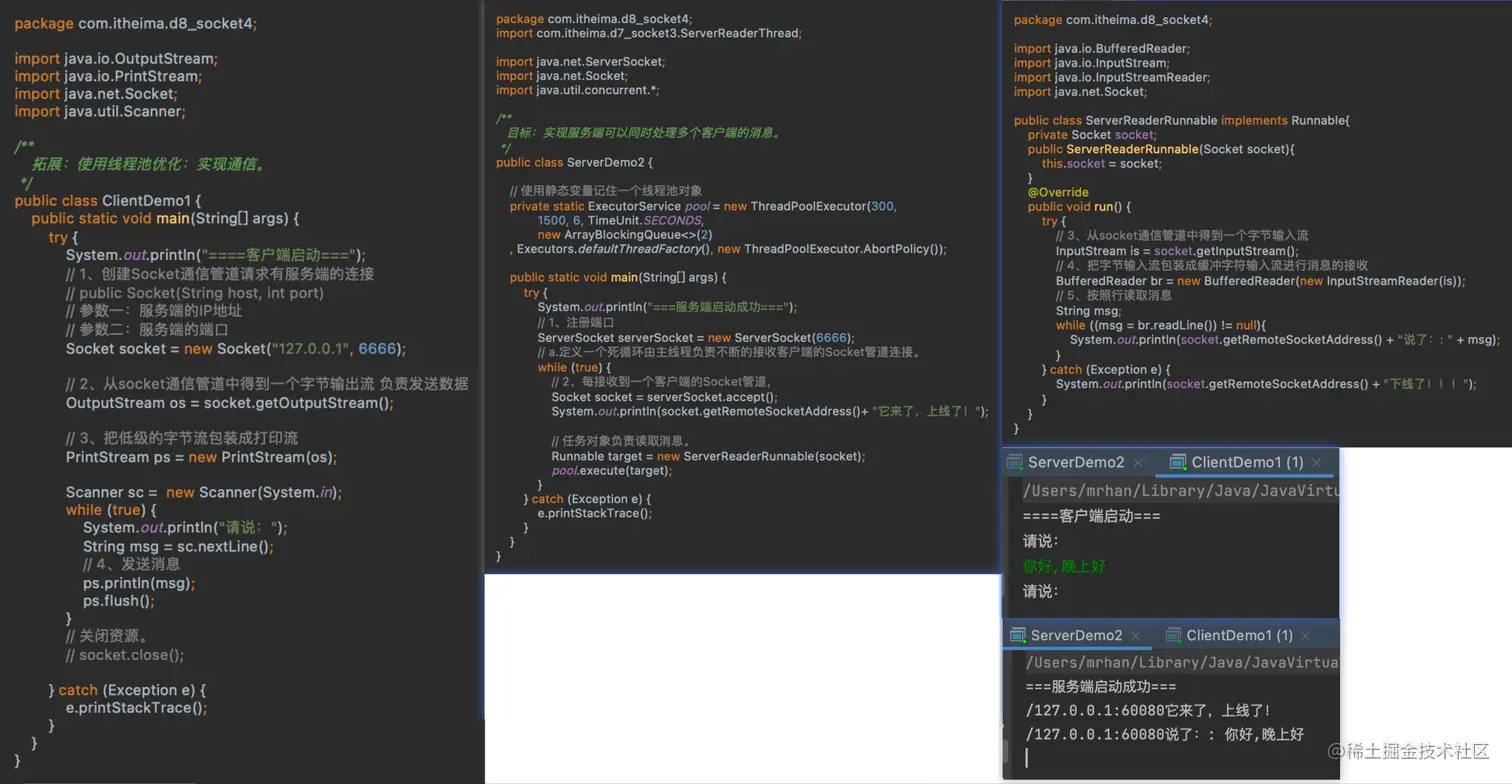Click the comment // 任务对象负责读取消息。
The height and width of the screenshot is (784, 1512).
[621, 440]
